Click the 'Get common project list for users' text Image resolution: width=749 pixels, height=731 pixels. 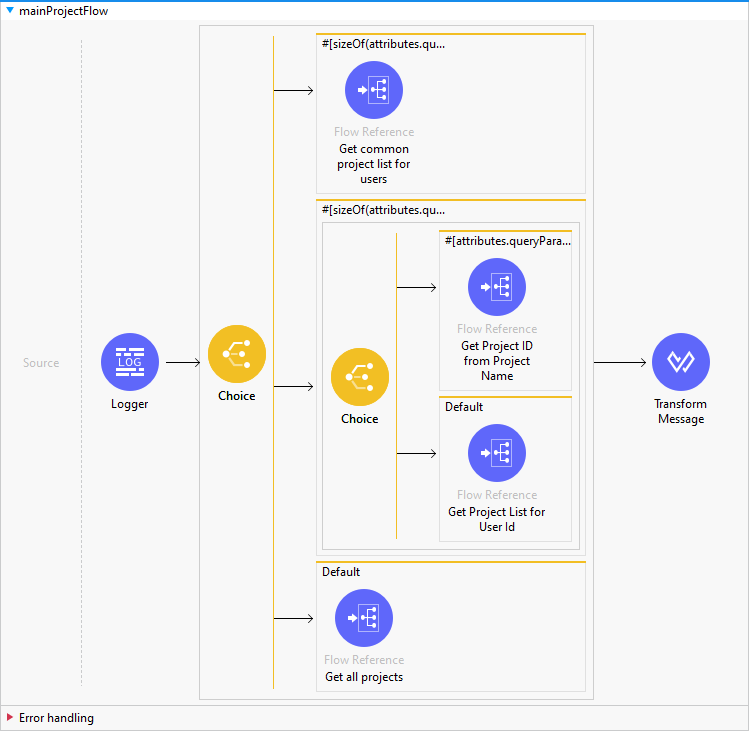pos(374,164)
